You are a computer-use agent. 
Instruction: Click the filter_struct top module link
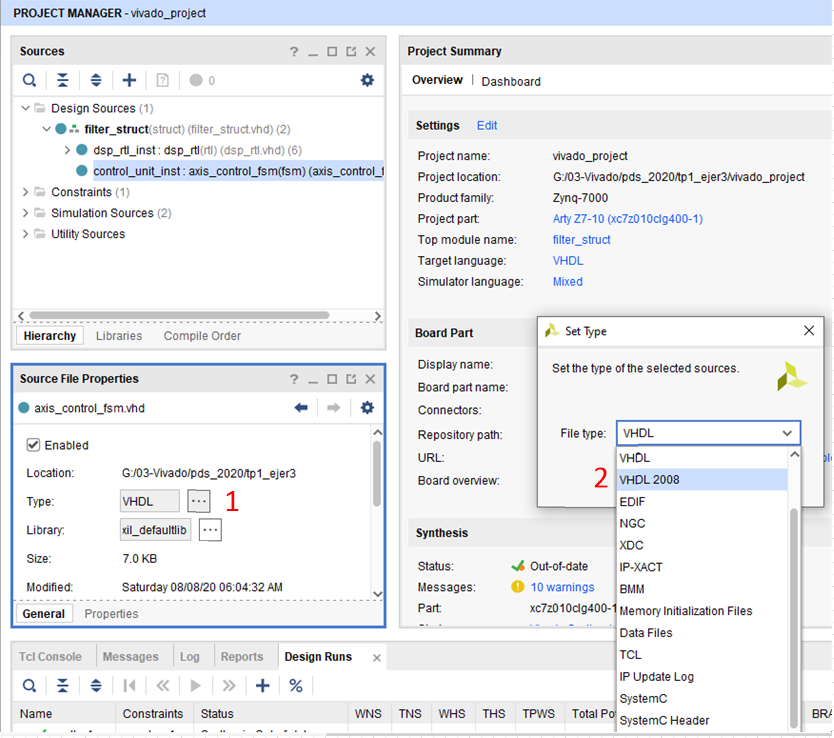tap(581, 240)
